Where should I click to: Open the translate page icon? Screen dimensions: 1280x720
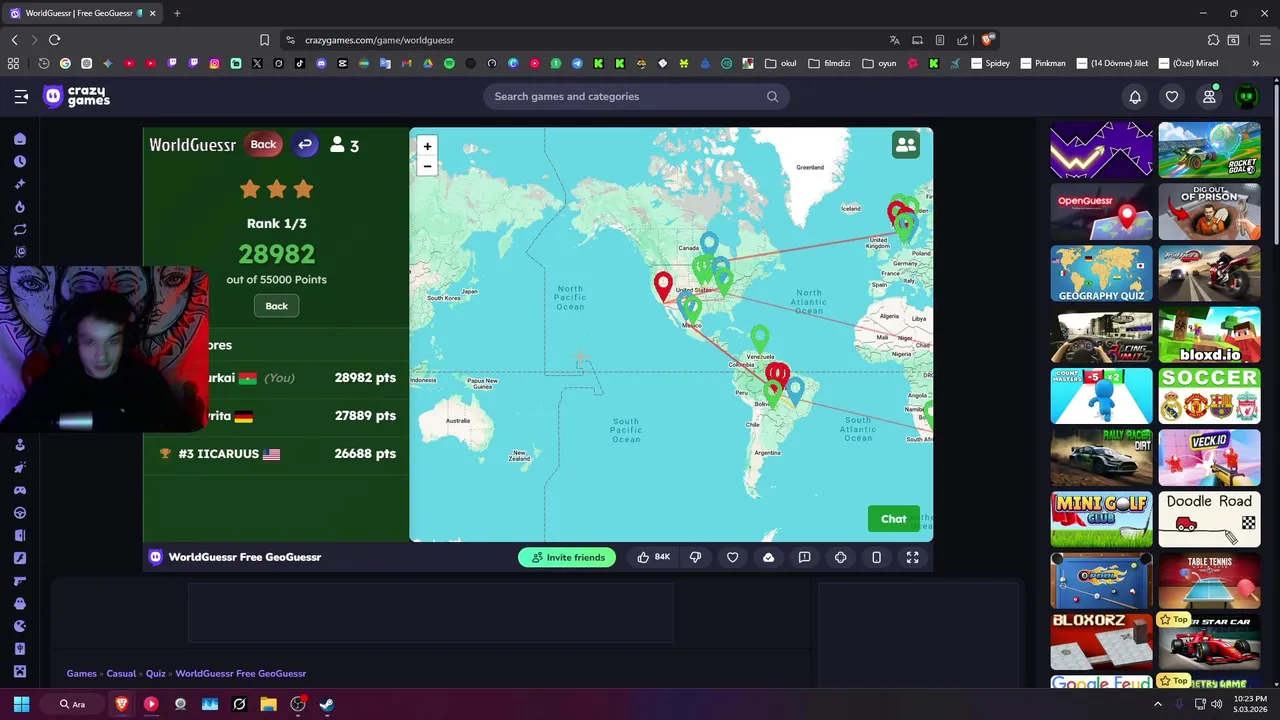(x=894, y=40)
